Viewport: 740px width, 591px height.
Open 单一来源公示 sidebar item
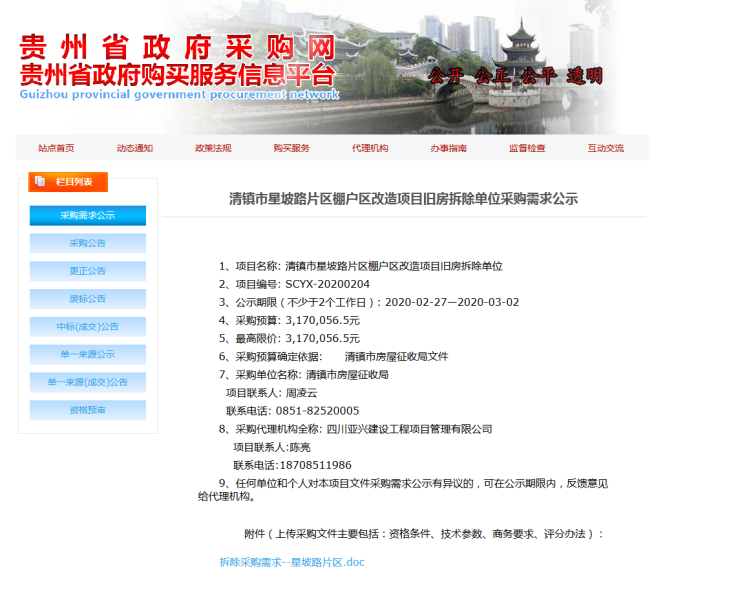[88, 355]
